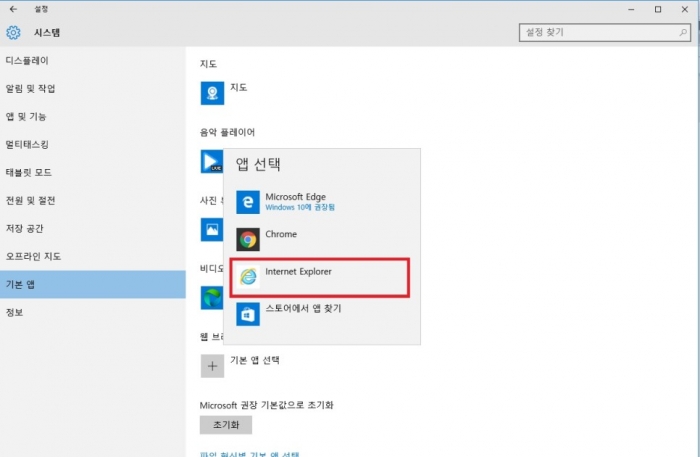Open 알림 및 작업 settings
The width and height of the screenshot is (700, 457).
tap(92, 88)
